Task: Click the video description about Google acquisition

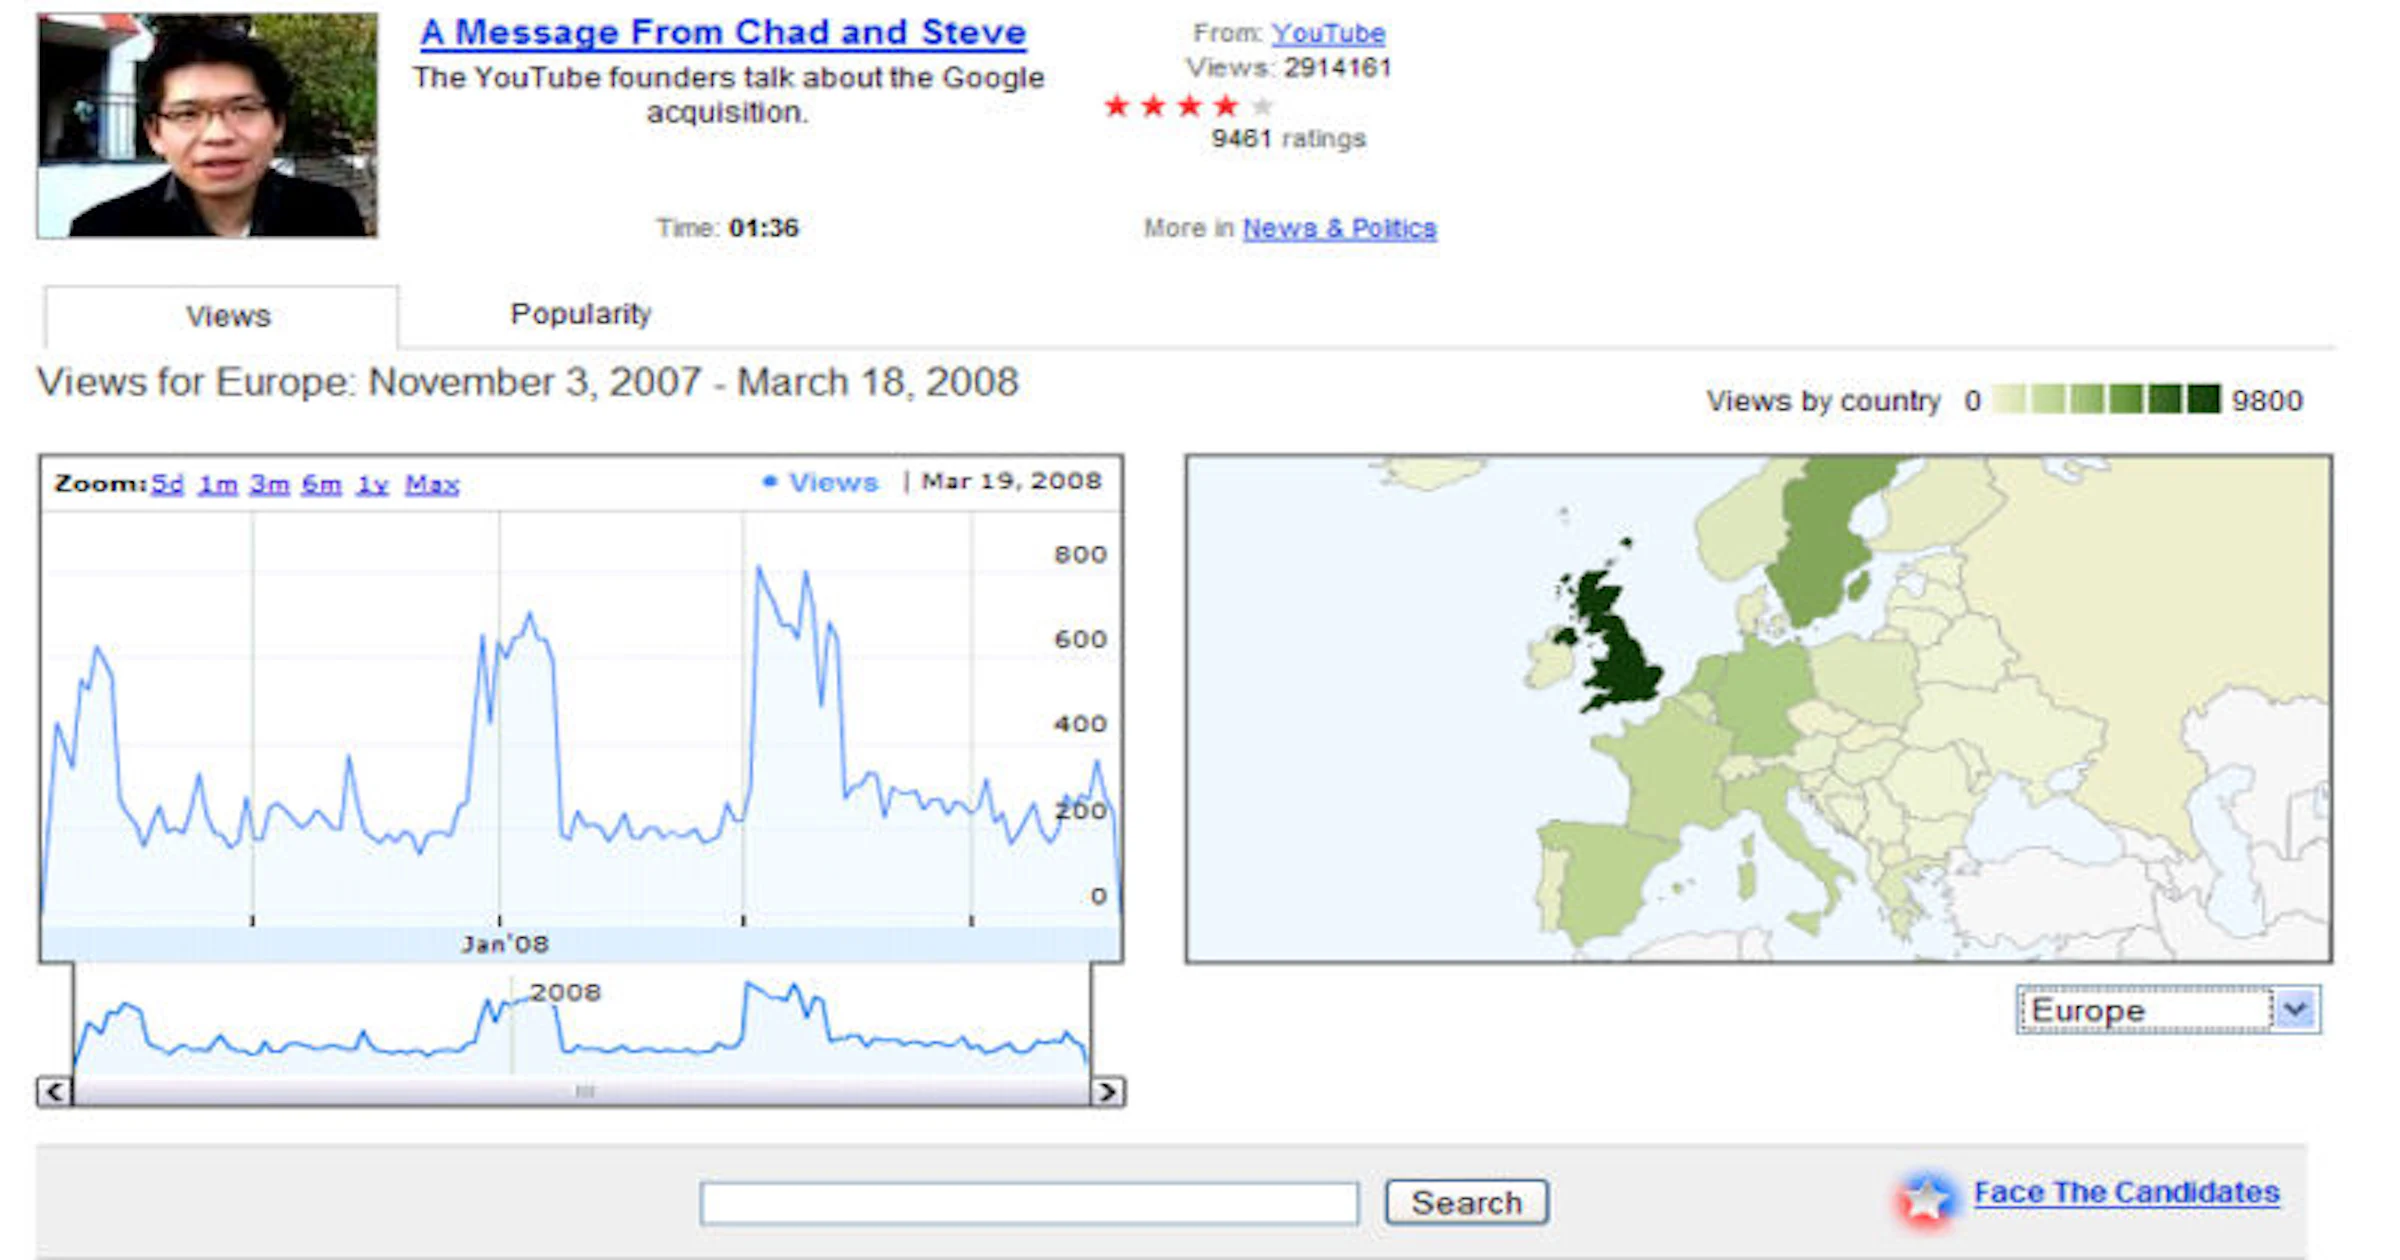Action: (728, 94)
